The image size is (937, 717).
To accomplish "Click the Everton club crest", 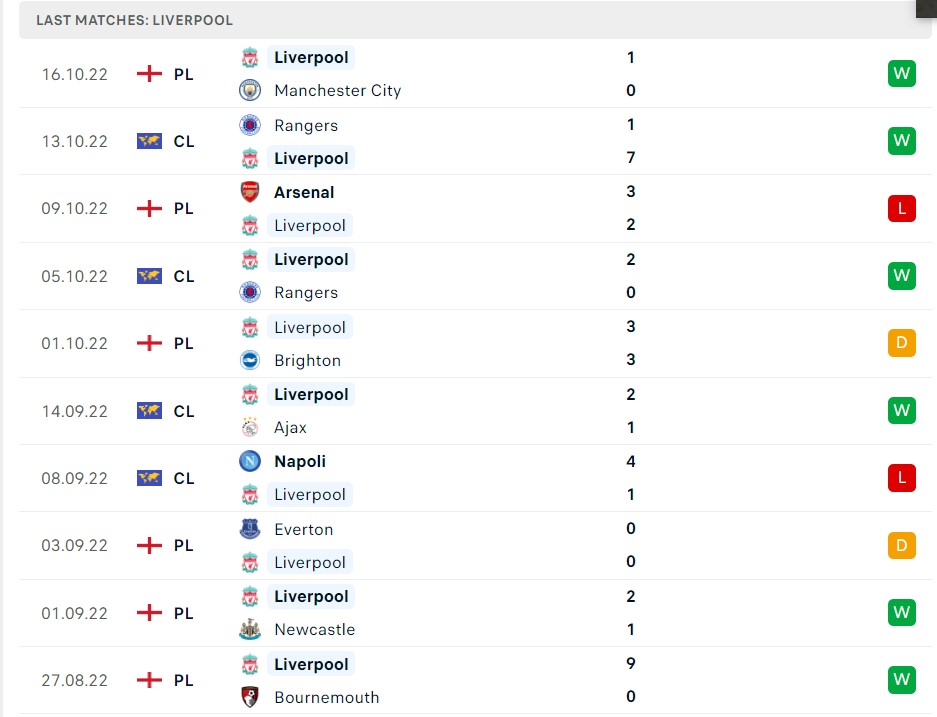I will [252, 529].
